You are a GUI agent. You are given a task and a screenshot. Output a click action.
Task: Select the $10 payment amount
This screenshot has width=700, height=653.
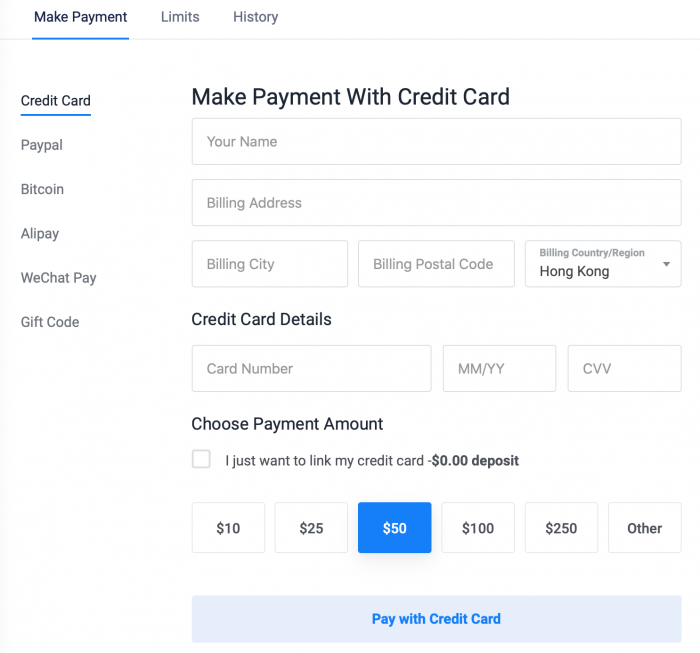click(x=228, y=528)
